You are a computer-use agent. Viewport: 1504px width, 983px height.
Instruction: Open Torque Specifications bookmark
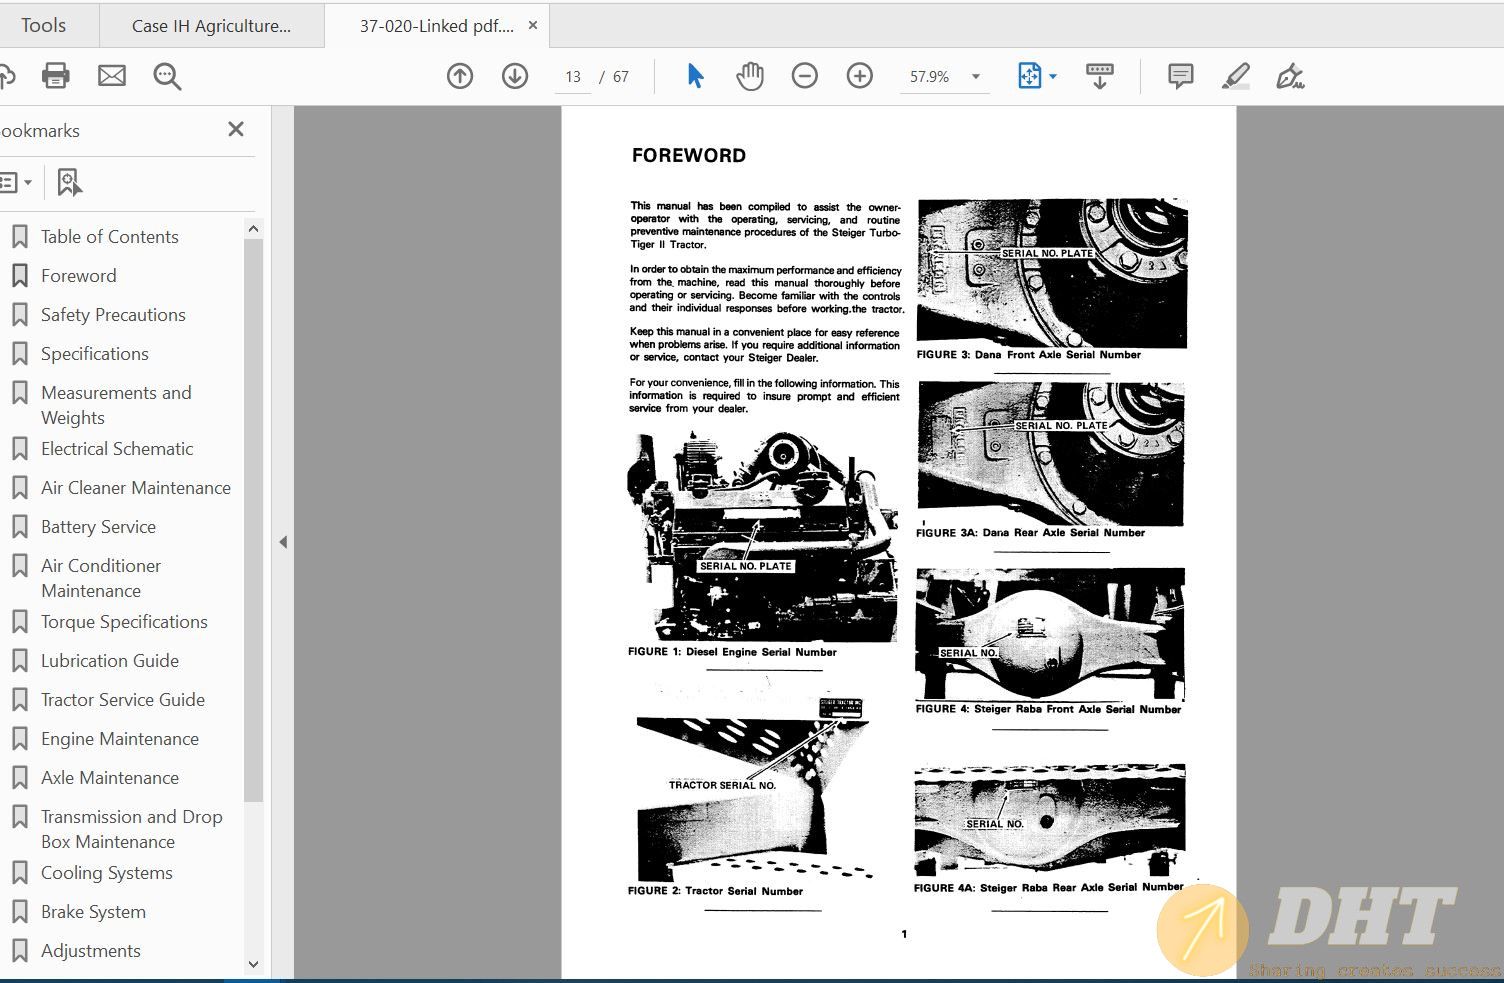click(x=124, y=622)
